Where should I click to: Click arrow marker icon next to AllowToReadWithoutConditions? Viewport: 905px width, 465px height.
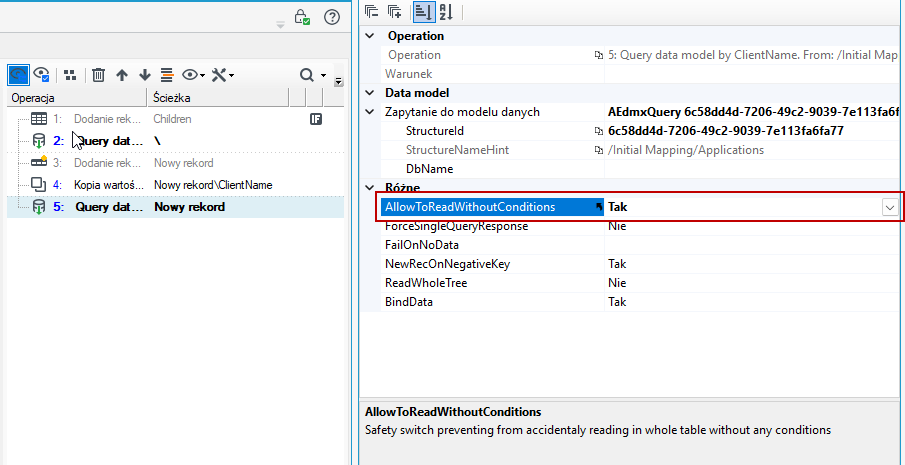599,207
